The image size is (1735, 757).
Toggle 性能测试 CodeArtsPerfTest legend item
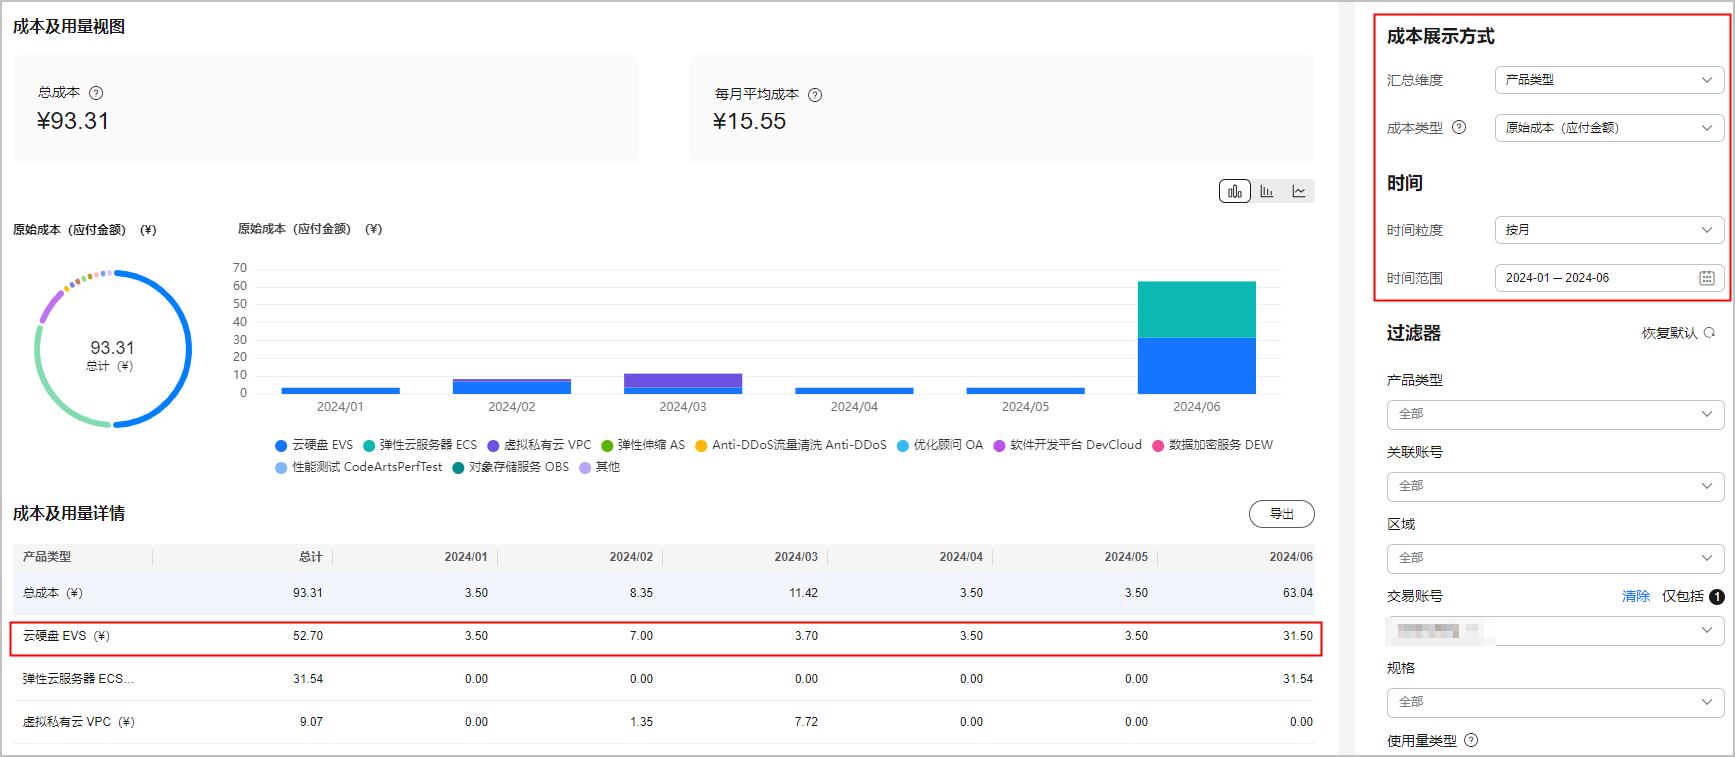[x=359, y=467]
